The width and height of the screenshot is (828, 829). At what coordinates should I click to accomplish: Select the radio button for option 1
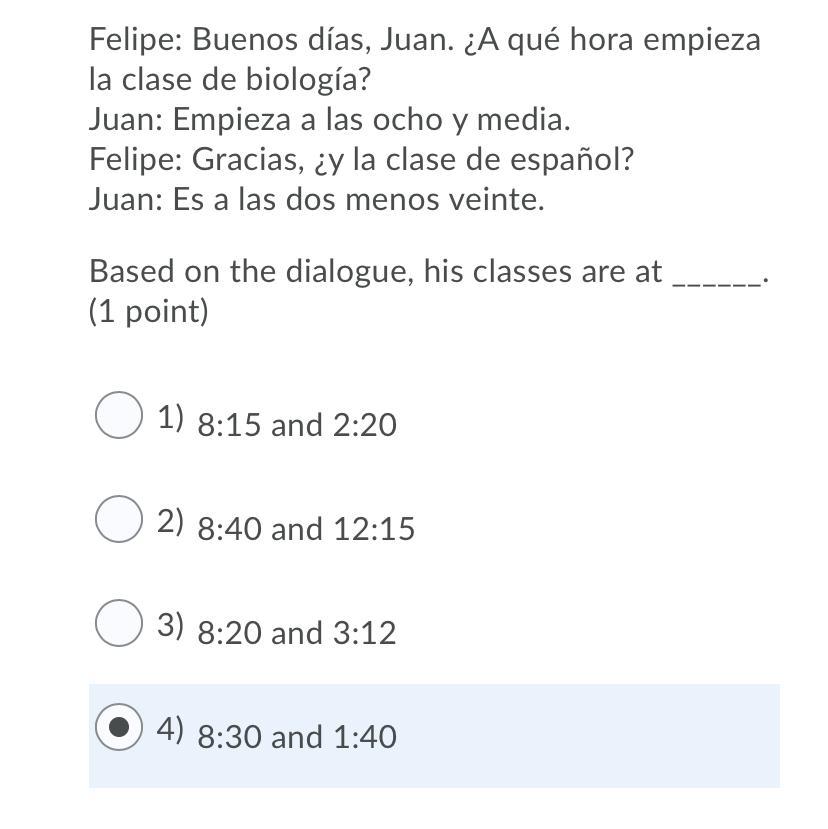[x=119, y=415]
